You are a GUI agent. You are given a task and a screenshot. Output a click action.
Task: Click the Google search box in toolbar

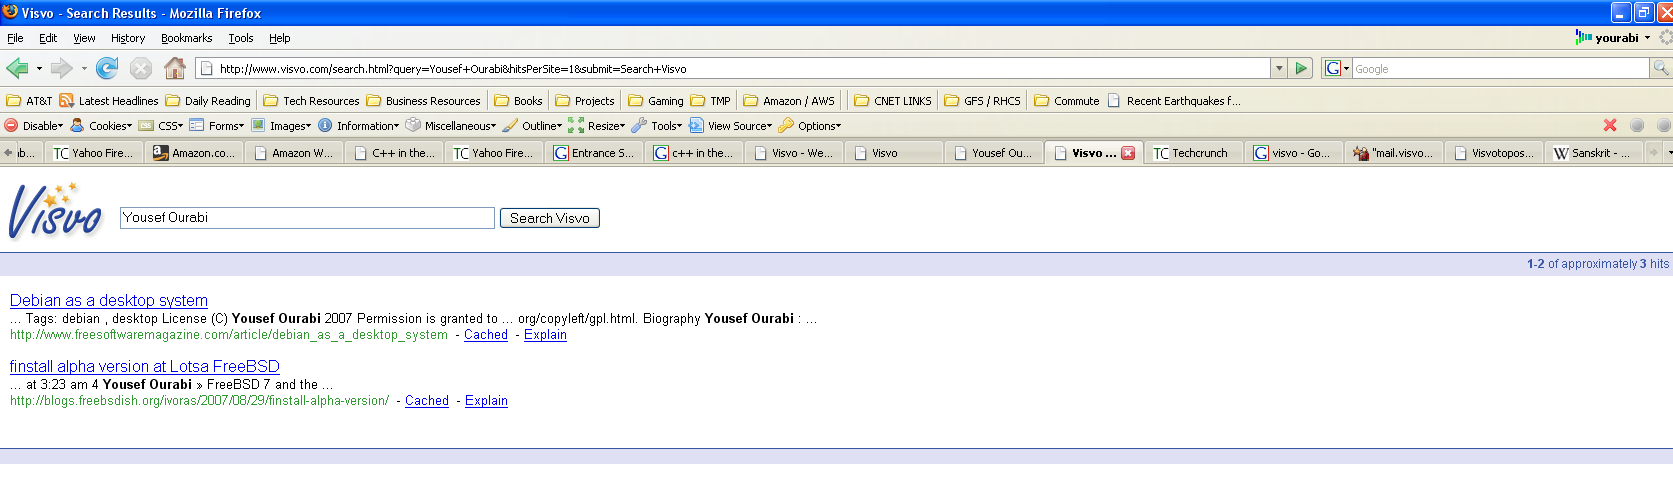[x=1500, y=68]
